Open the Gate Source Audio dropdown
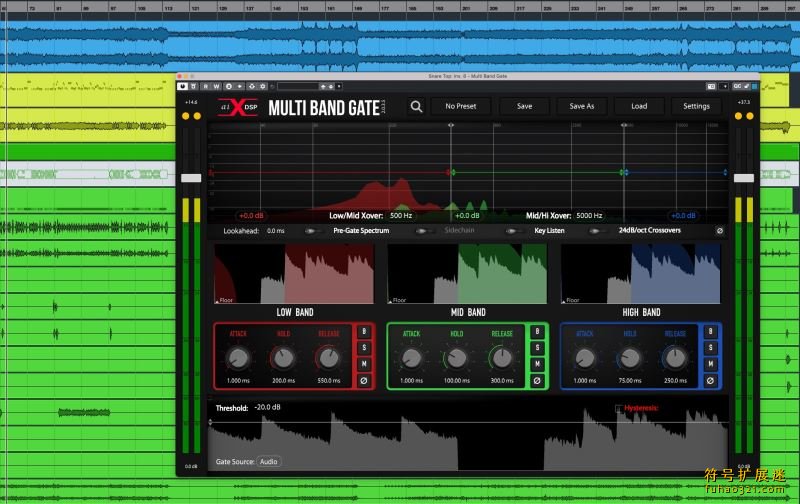The height and width of the screenshot is (504, 800). coord(269,462)
